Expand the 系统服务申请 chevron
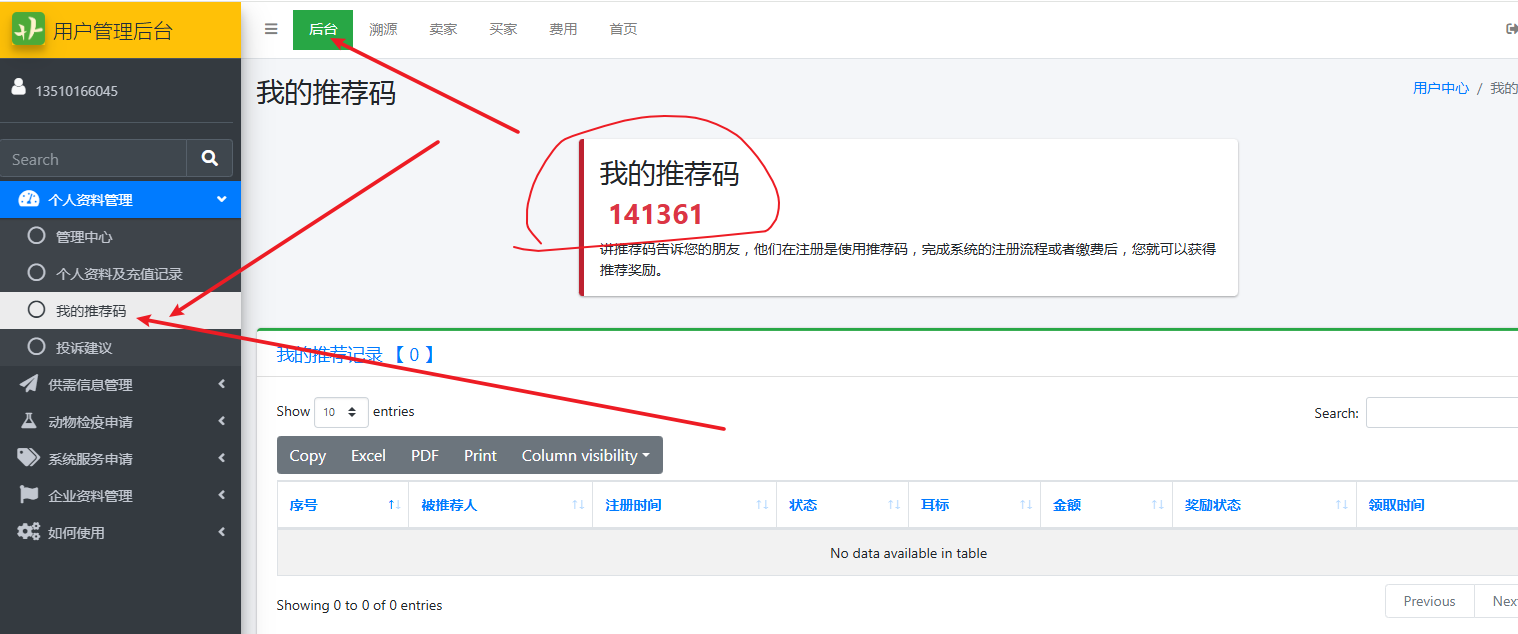The image size is (1518, 634). [x=221, y=458]
